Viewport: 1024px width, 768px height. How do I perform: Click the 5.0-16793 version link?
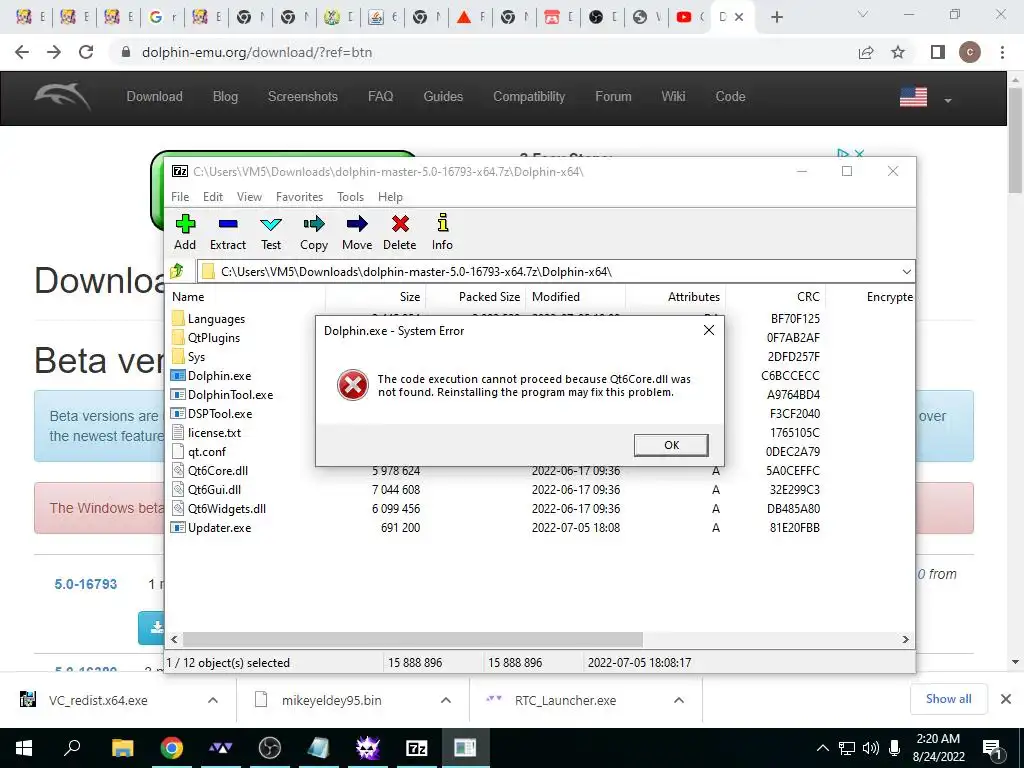click(x=86, y=584)
